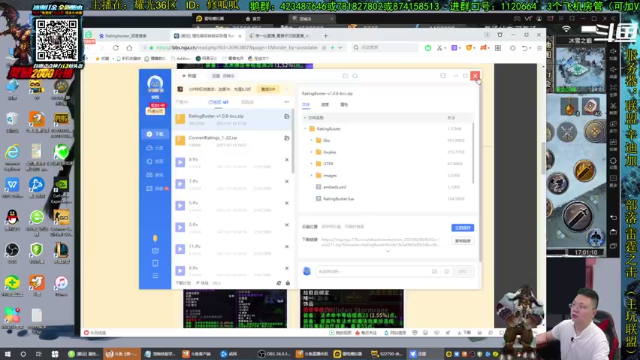This screenshot has width=640, height=360.
Task: Reload the page in the browser
Action: tap(116, 48)
